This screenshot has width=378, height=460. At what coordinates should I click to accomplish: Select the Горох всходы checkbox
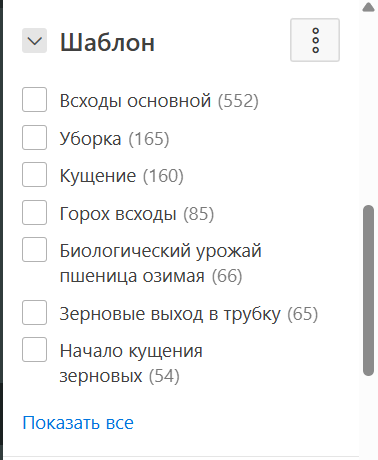pyautogui.click(x=34, y=212)
